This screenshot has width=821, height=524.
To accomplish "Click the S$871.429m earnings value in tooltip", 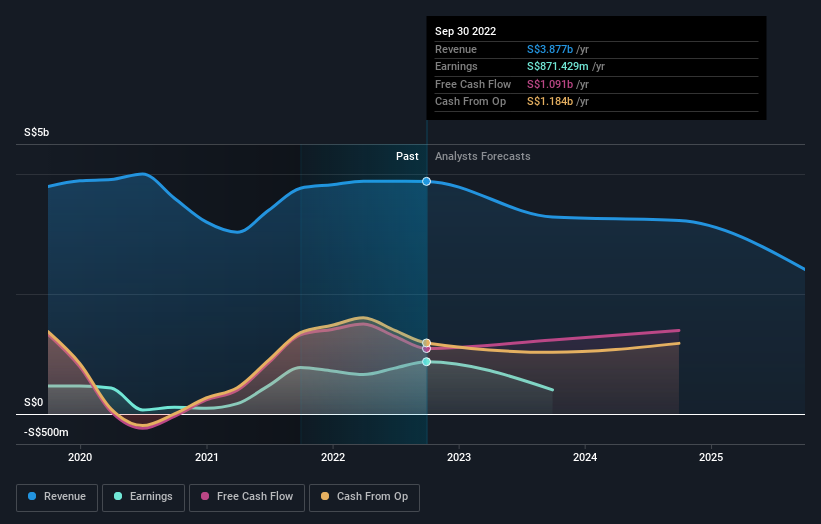I will coord(558,66).
